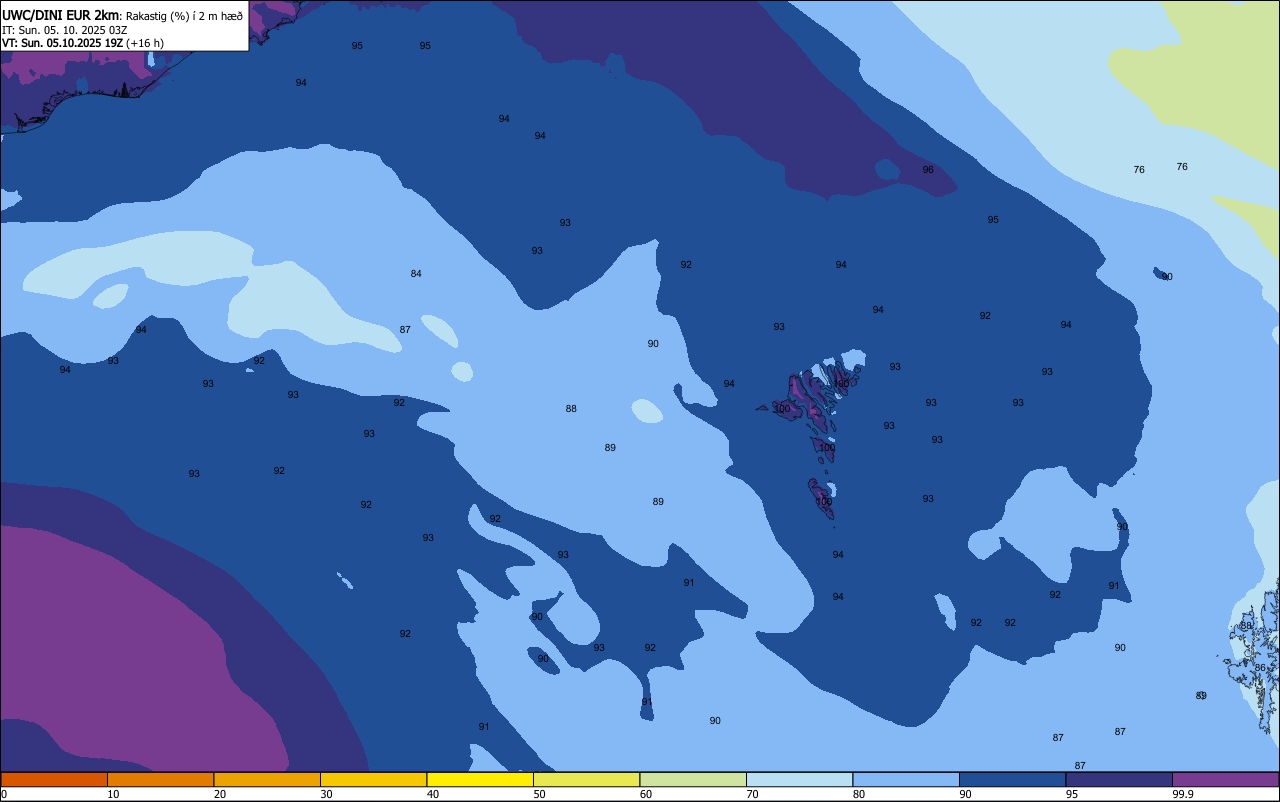Click the legend tick label "40"
The width and height of the screenshot is (1280, 802).
click(433, 794)
